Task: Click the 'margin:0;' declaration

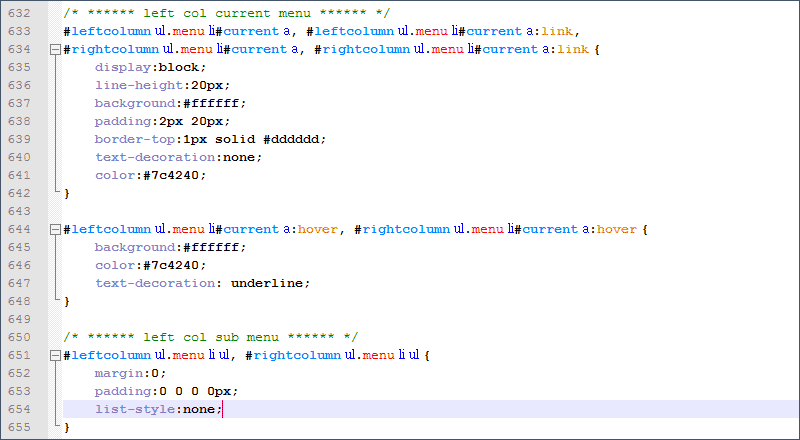Action: (x=129, y=373)
